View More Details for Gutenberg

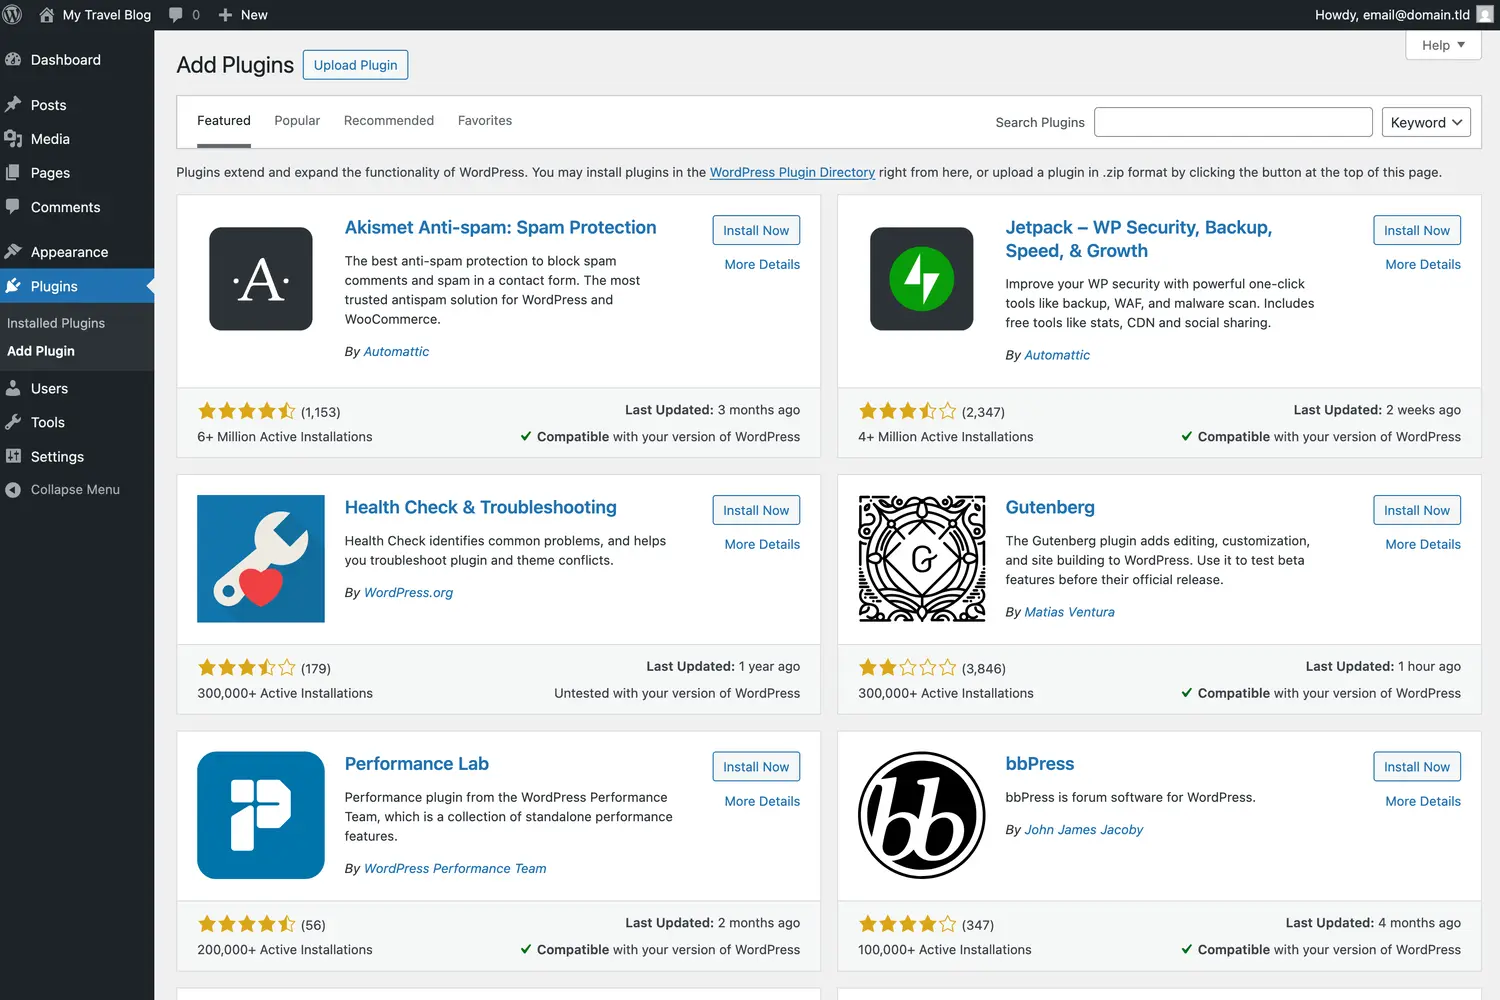(x=1423, y=545)
